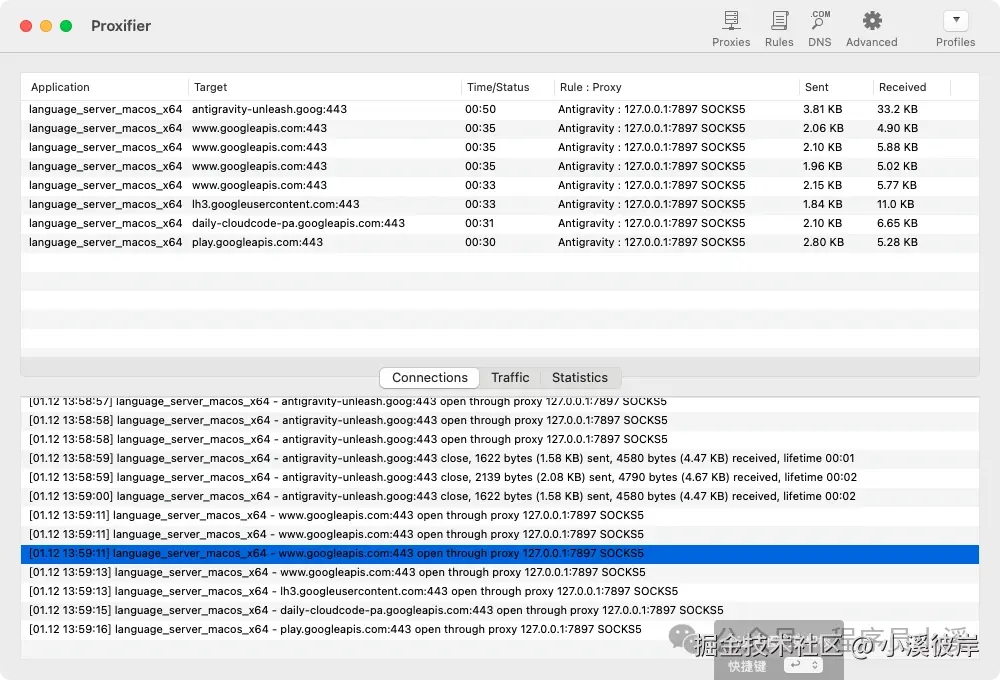Close the Proxifier window with the red button

(26, 26)
